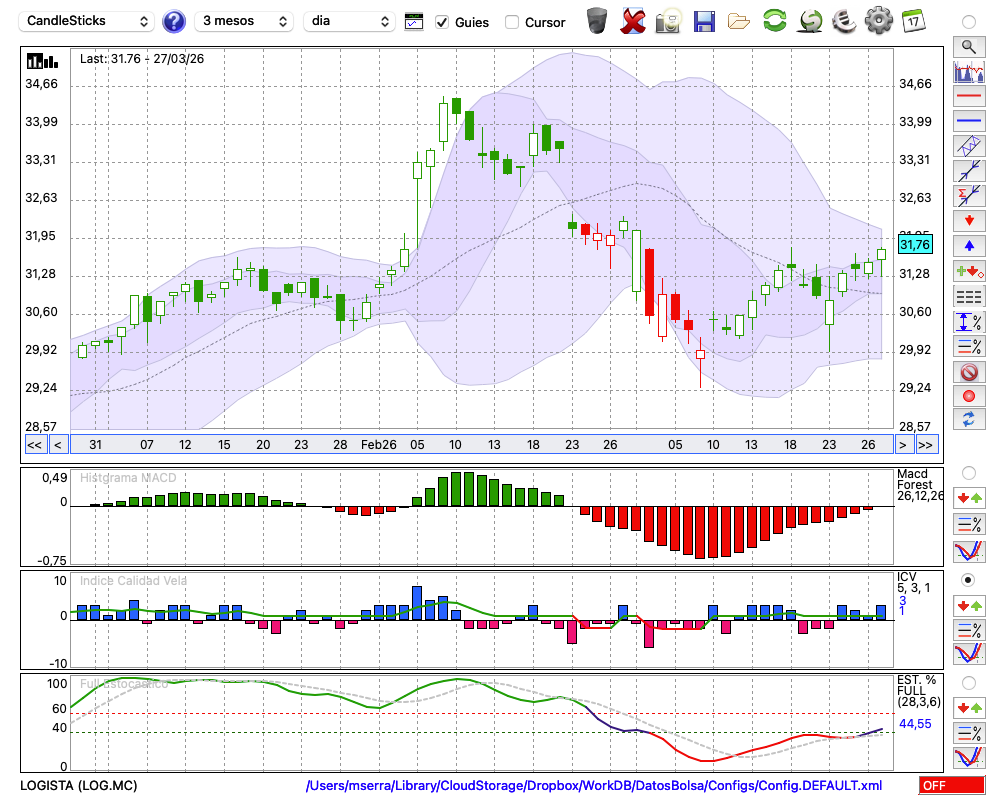Viewport: 1000px width, 800px height.
Task: Uncheck the Guies checkbox
Action: (442, 22)
